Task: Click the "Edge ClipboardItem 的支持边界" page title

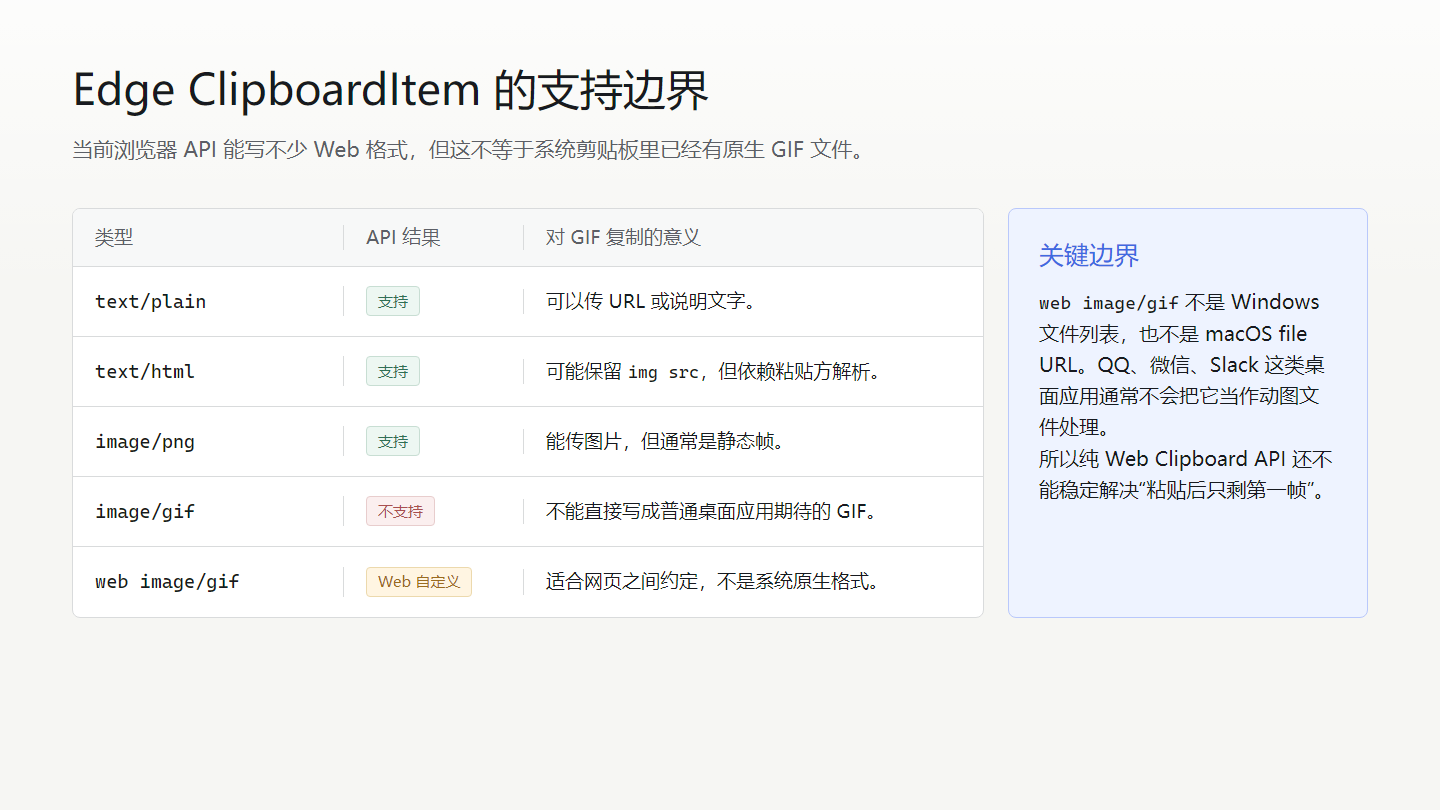Action: (x=391, y=90)
